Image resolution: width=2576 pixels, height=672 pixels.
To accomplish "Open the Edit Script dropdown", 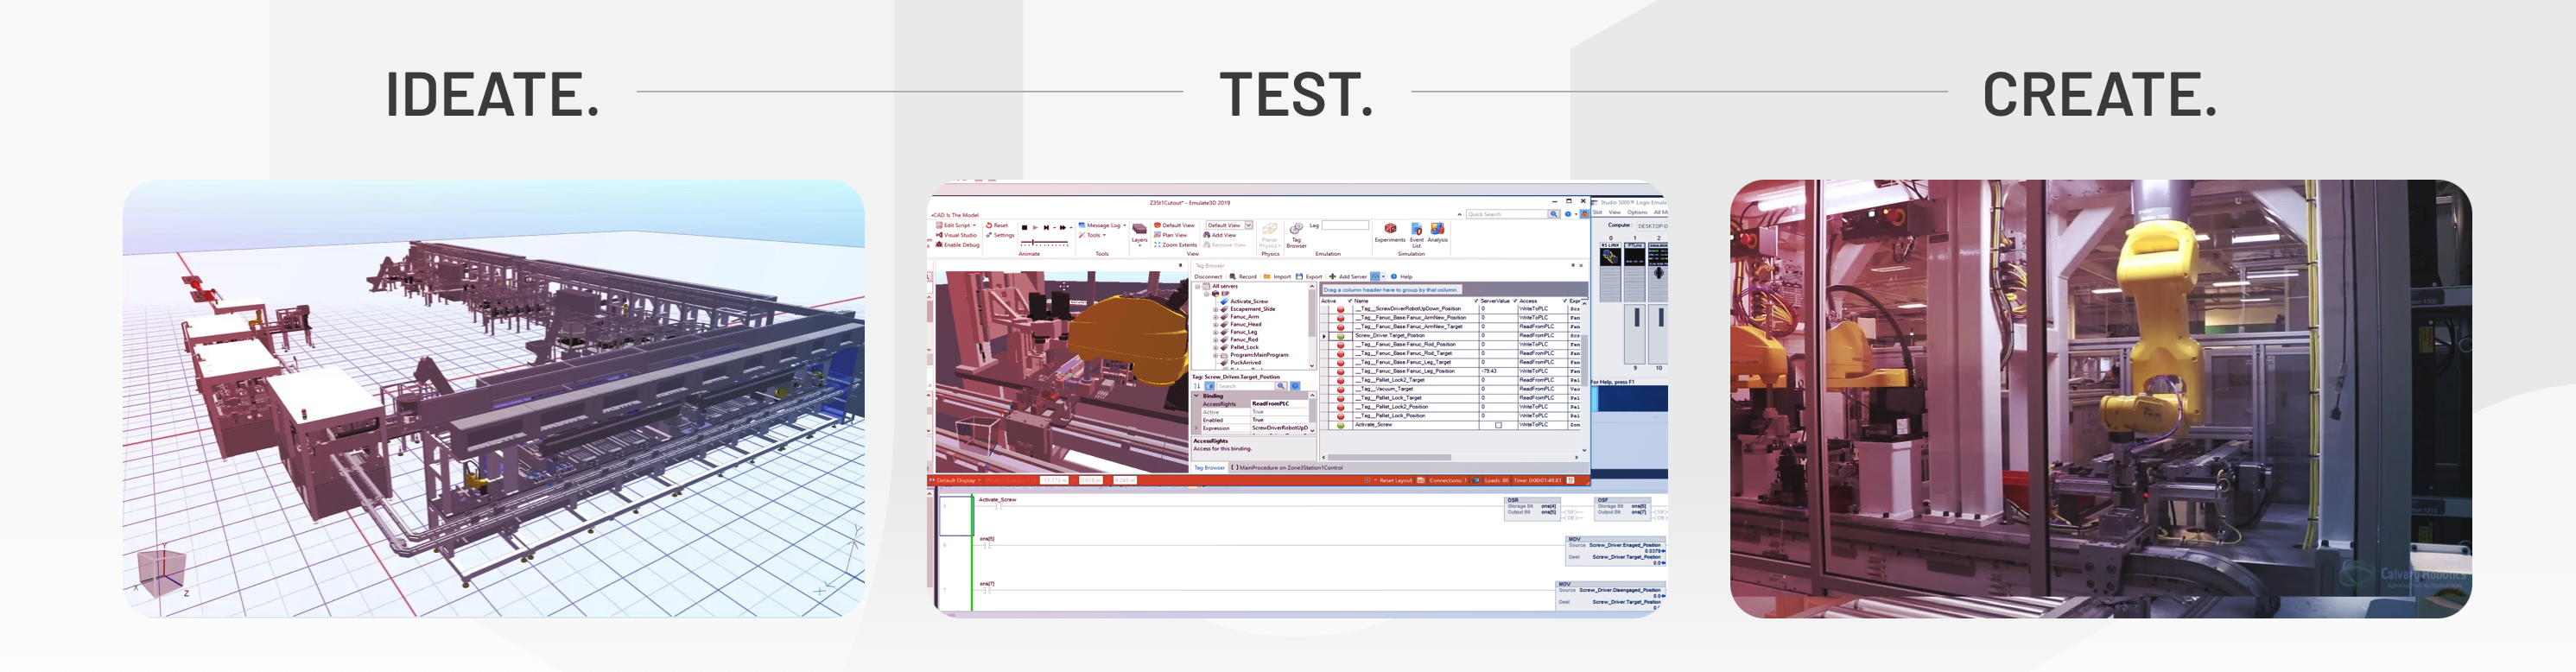I will pyautogui.click(x=955, y=225).
